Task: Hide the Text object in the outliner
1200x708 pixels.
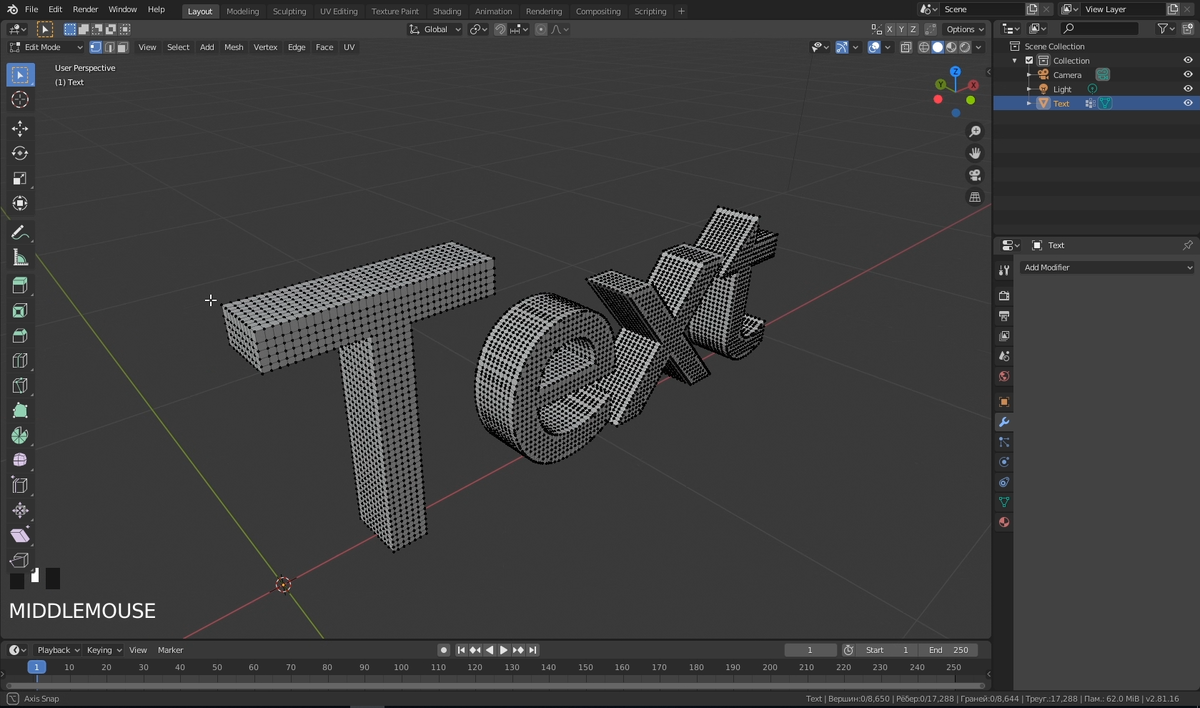Action: (1187, 103)
